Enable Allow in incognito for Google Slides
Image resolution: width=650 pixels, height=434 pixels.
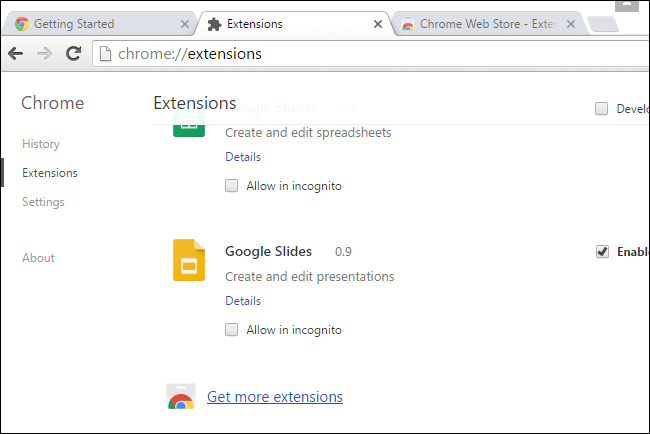(x=231, y=330)
